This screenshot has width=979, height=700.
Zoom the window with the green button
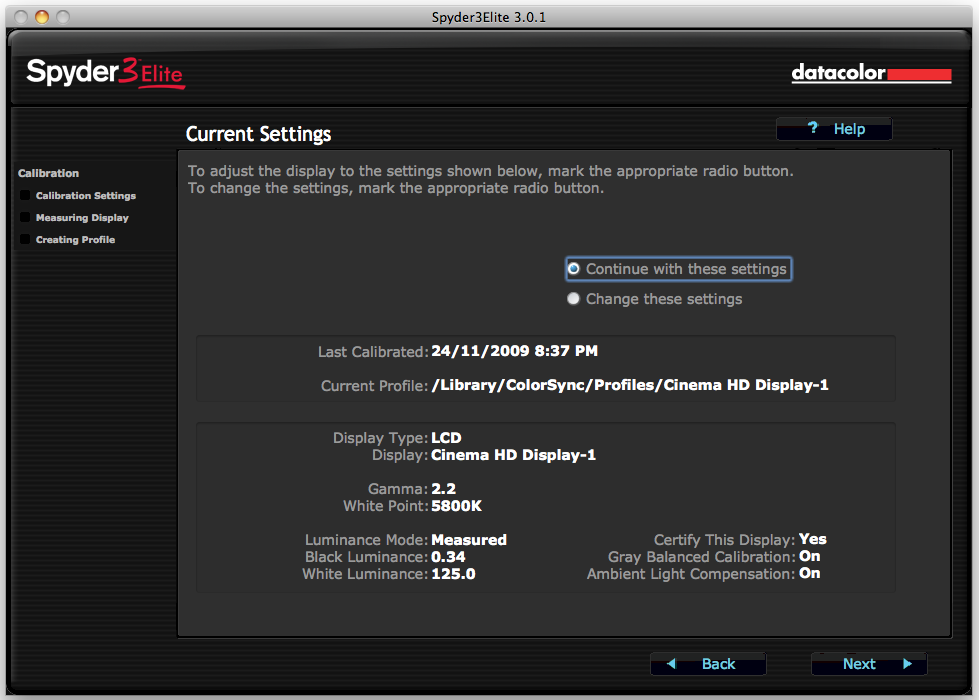point(63,17)
